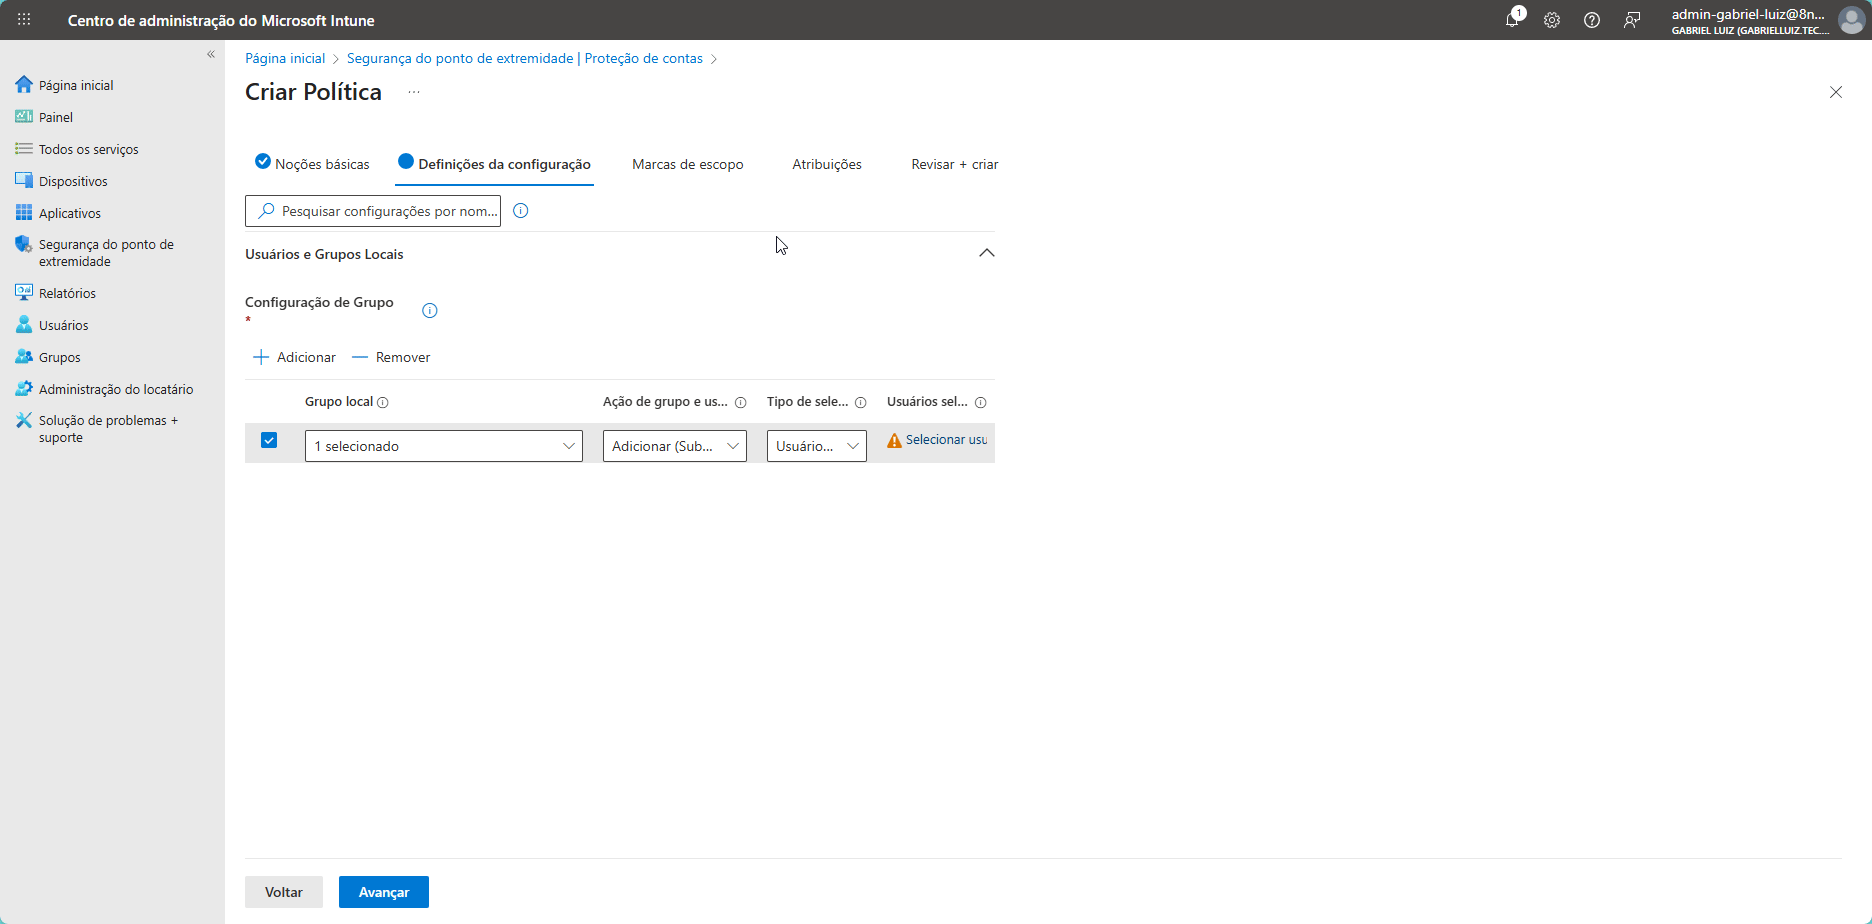
Task: Click info icon for Usuários selecionados column
Action: point(981,403)
